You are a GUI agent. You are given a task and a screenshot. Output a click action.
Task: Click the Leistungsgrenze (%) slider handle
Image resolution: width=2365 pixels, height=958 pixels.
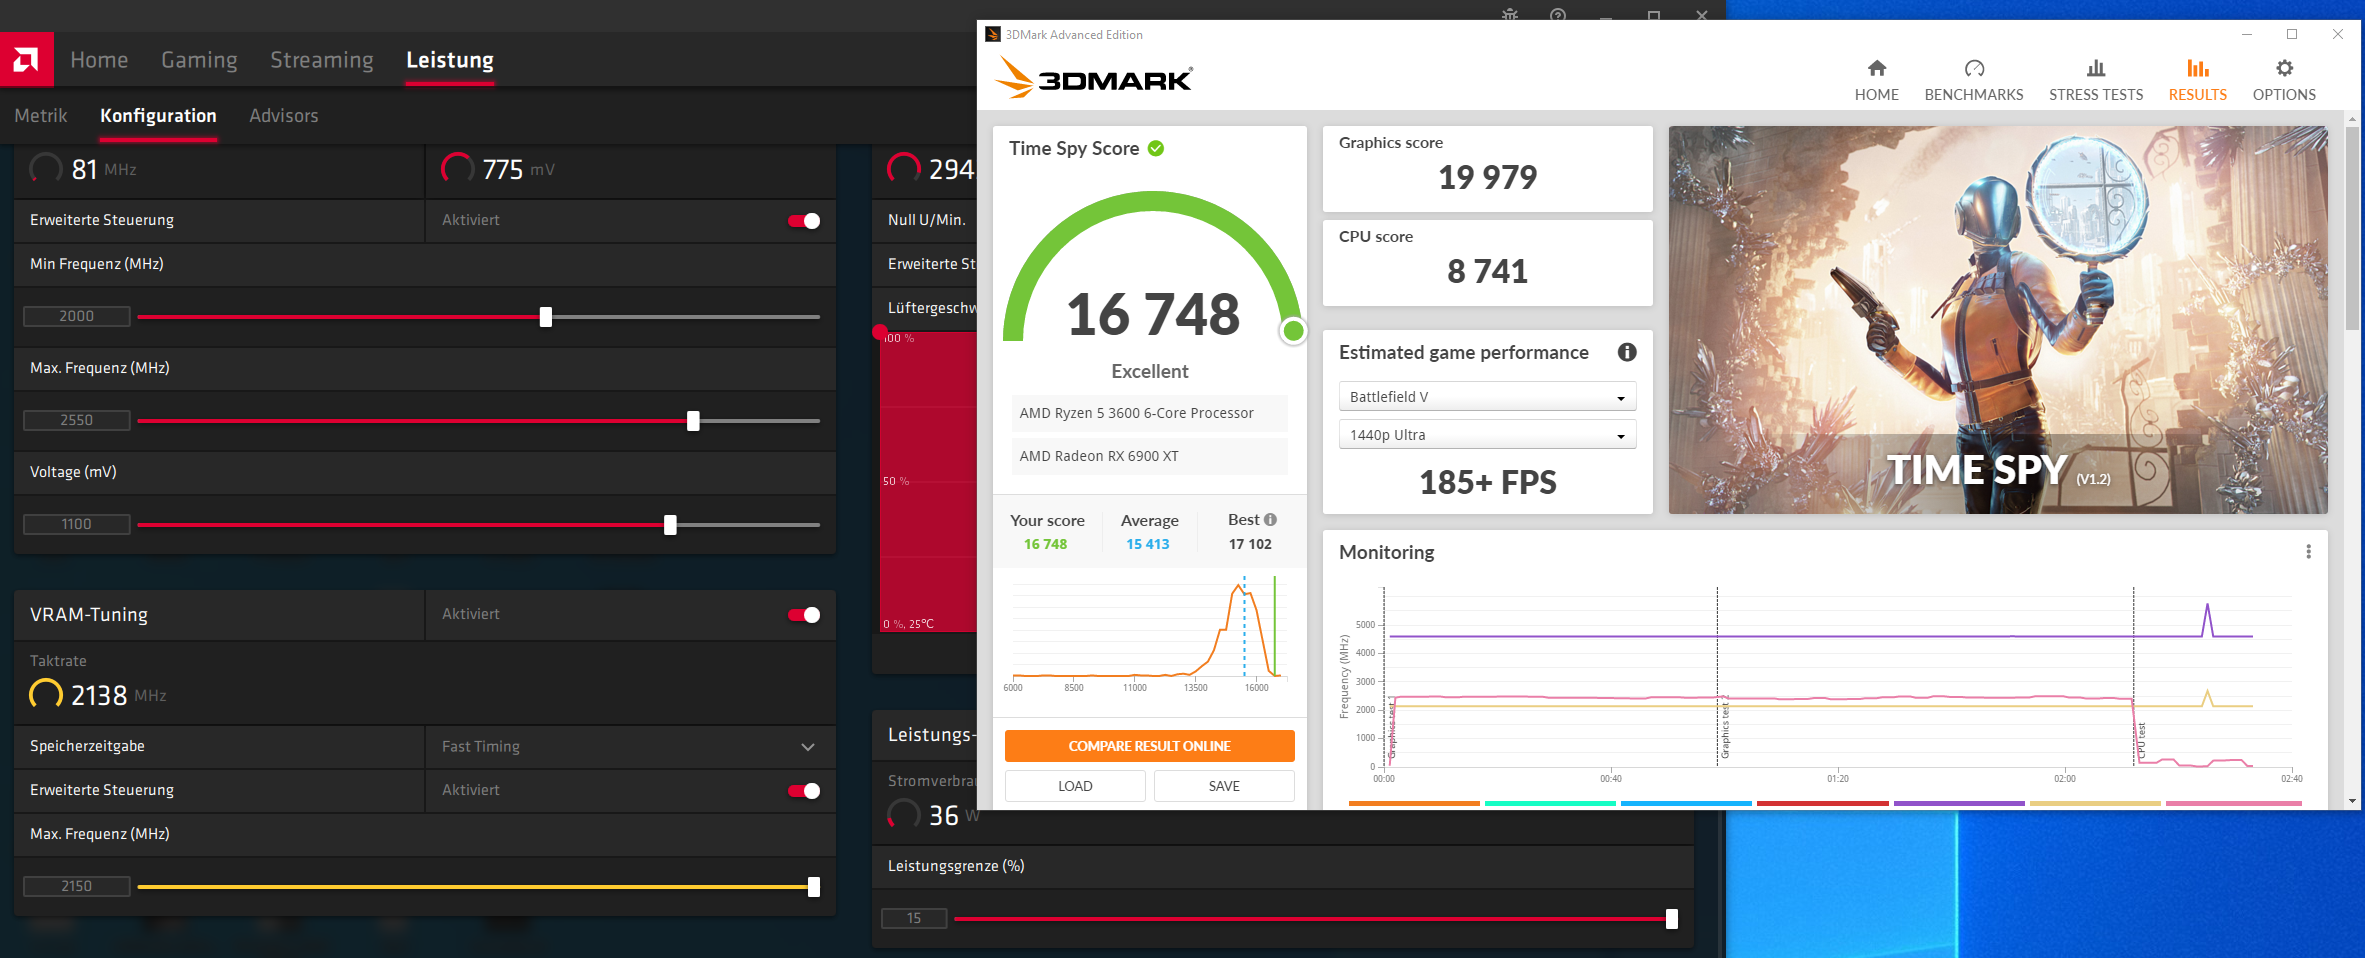[1672, 919]
